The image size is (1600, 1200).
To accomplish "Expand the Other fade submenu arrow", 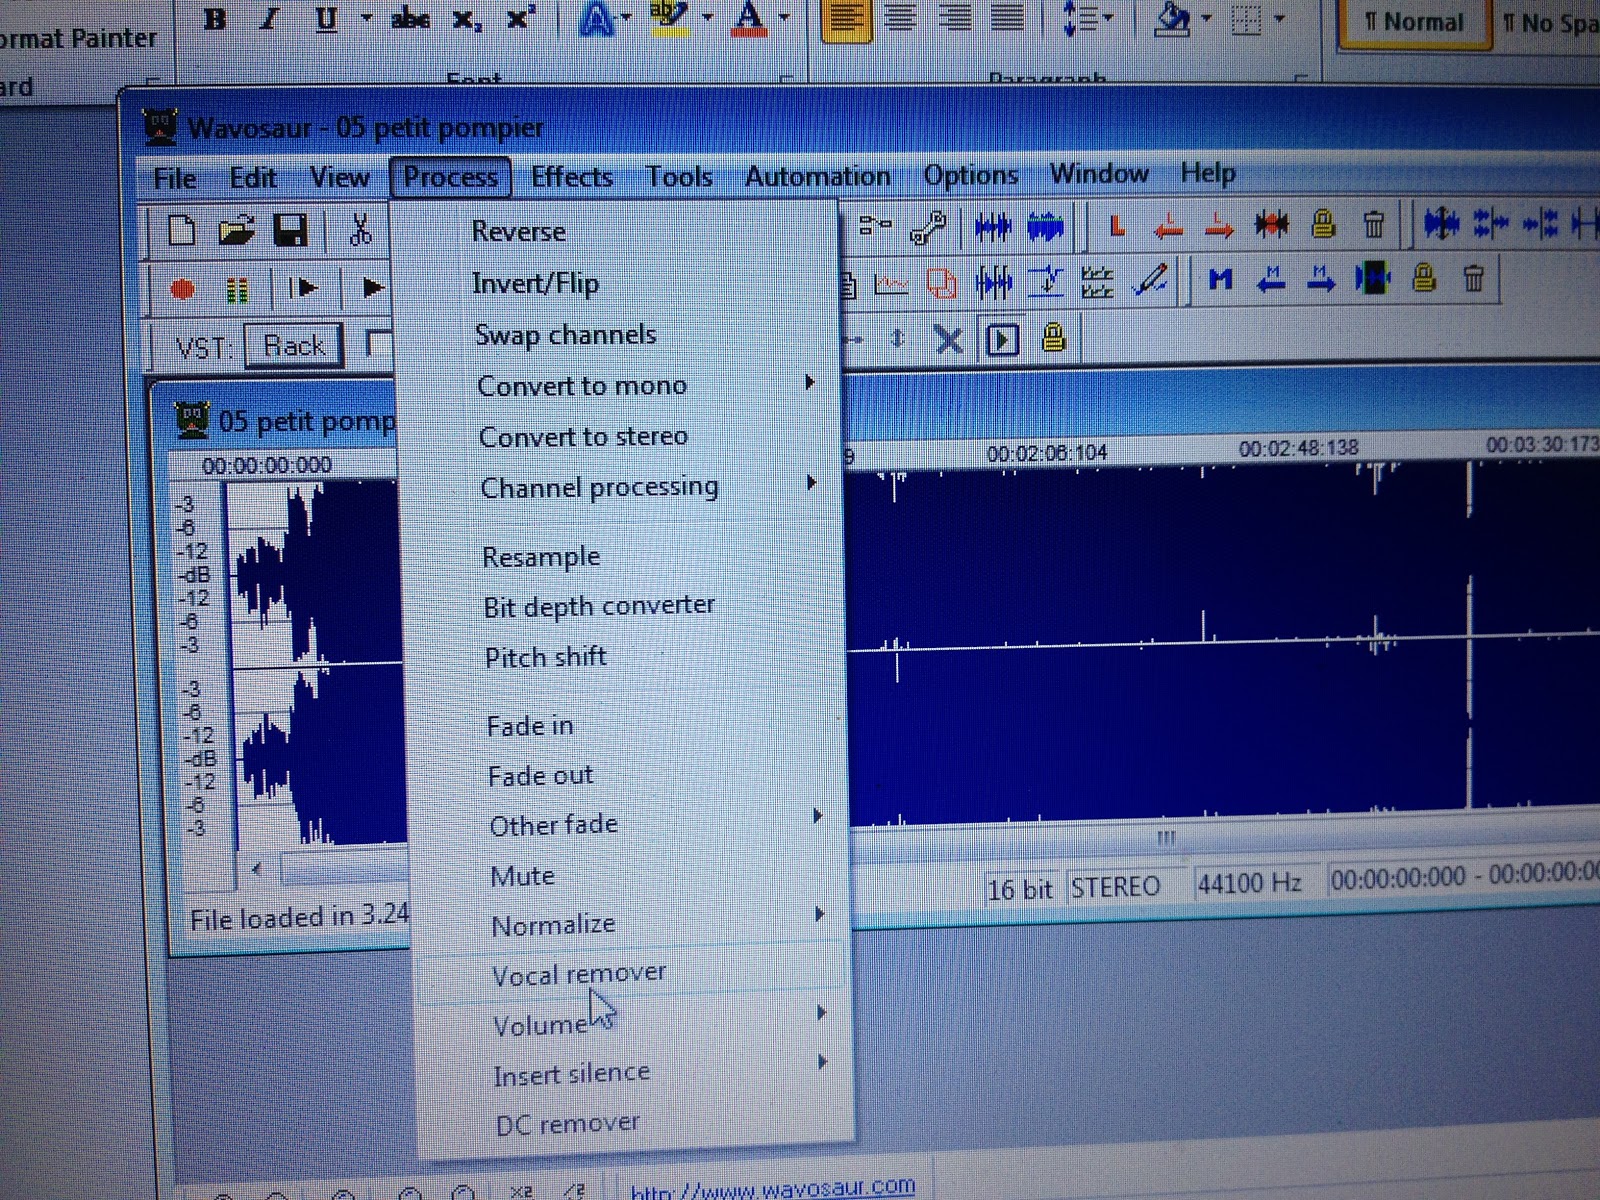I will coord(817,817).
